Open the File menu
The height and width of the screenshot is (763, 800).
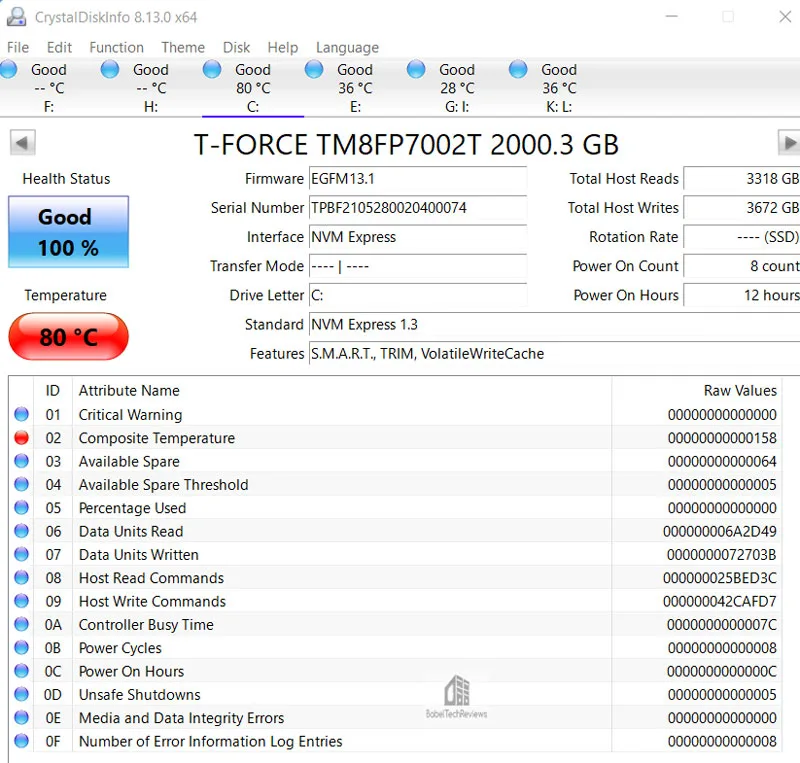pyautogui.click(x=18, y=47)
